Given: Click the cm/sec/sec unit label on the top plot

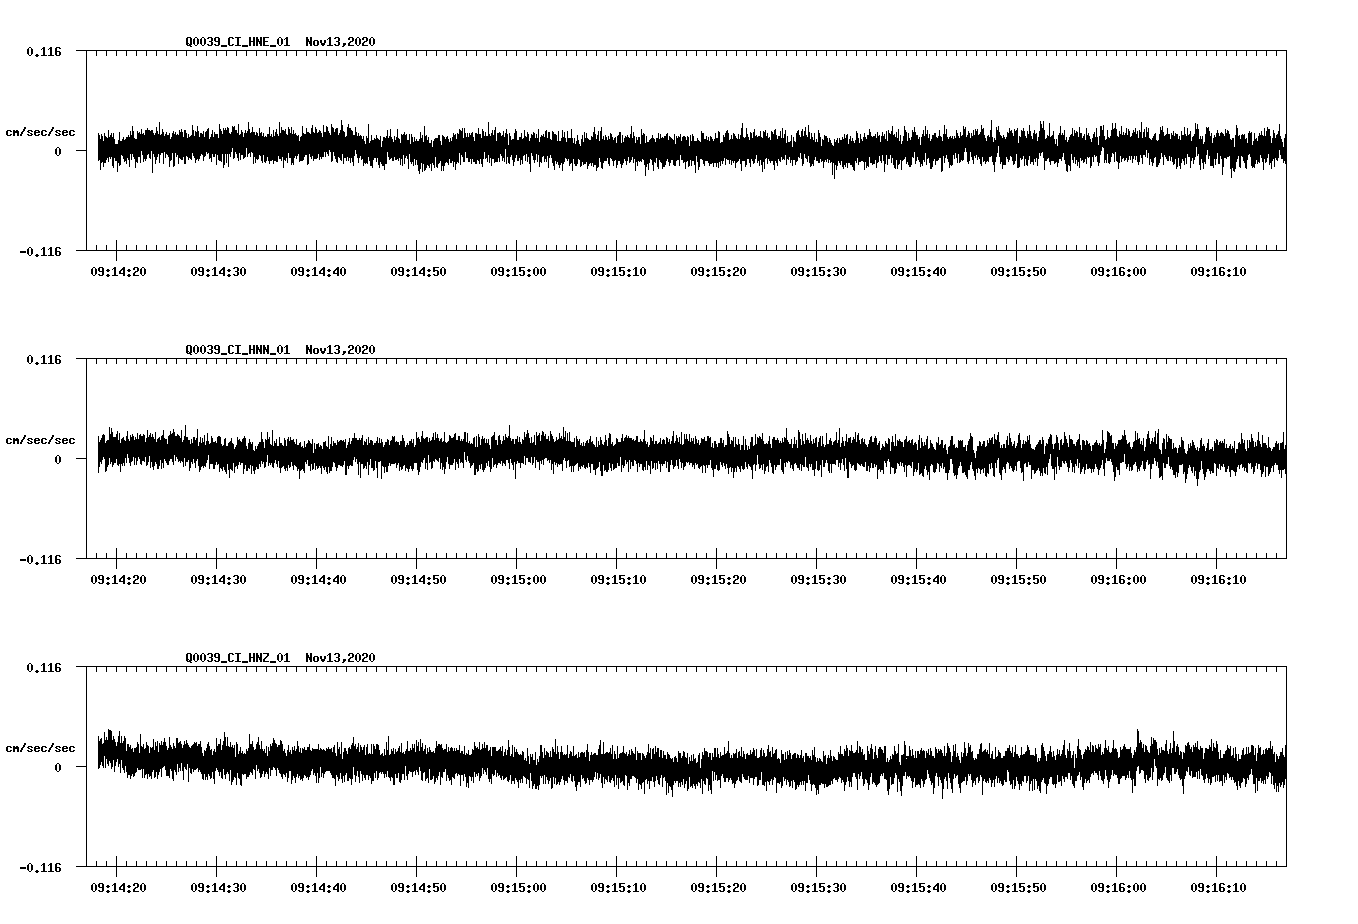Looking at the screenshot, I should [x=41, y=131].
